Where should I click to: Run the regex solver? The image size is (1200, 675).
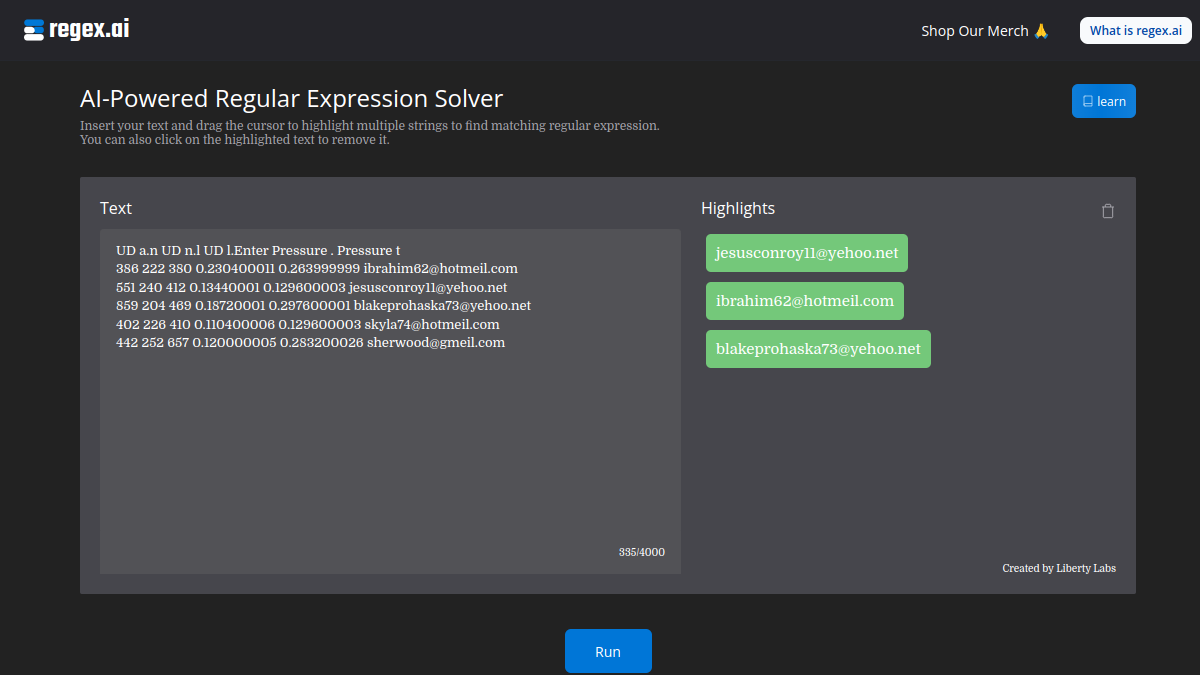pos(608,651)
